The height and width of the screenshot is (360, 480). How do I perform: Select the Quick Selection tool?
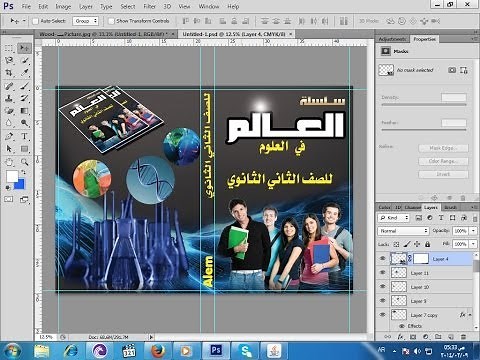(24, 60)
